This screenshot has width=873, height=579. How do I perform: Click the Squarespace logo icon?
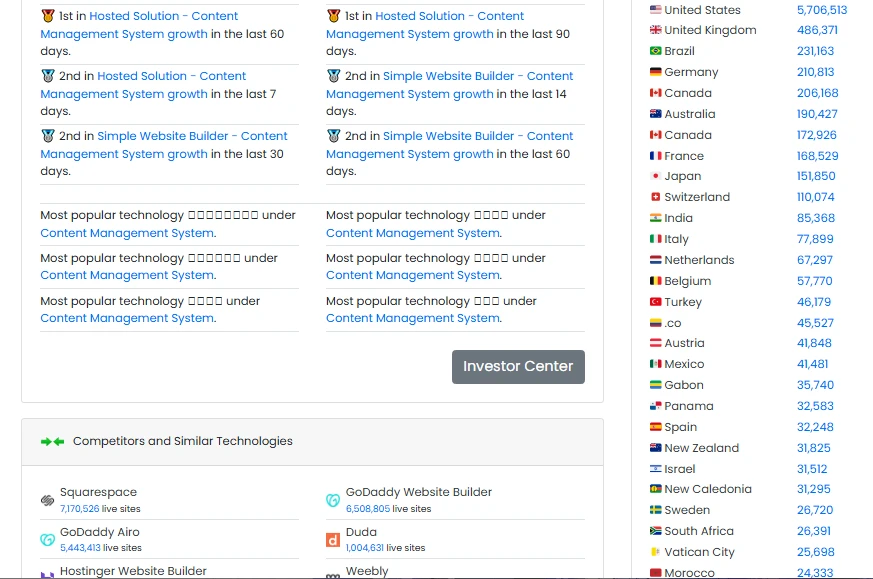point(47,500)
